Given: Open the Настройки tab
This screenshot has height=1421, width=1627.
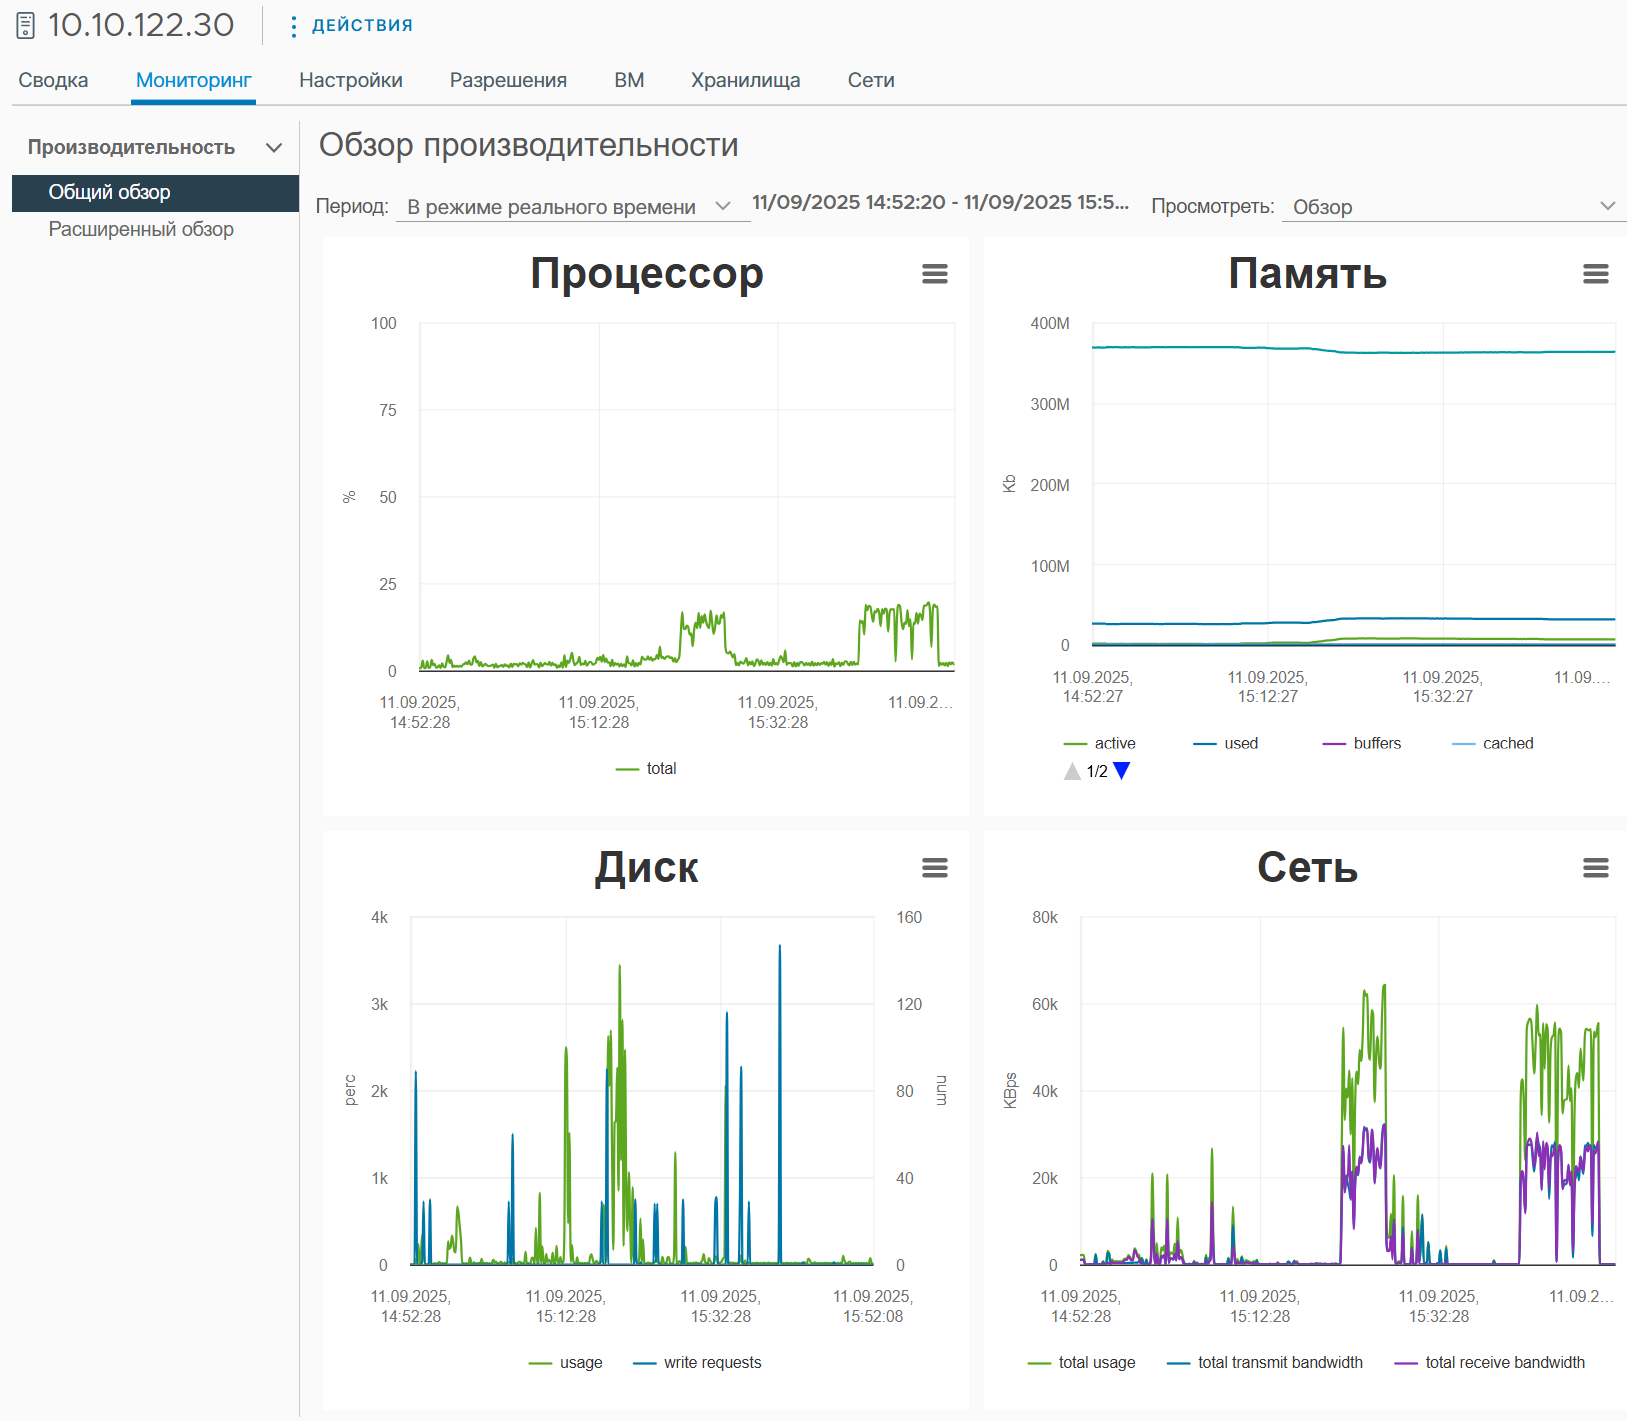Looking at the screenshot, I should pyautogui.click(x=351, y=80).
